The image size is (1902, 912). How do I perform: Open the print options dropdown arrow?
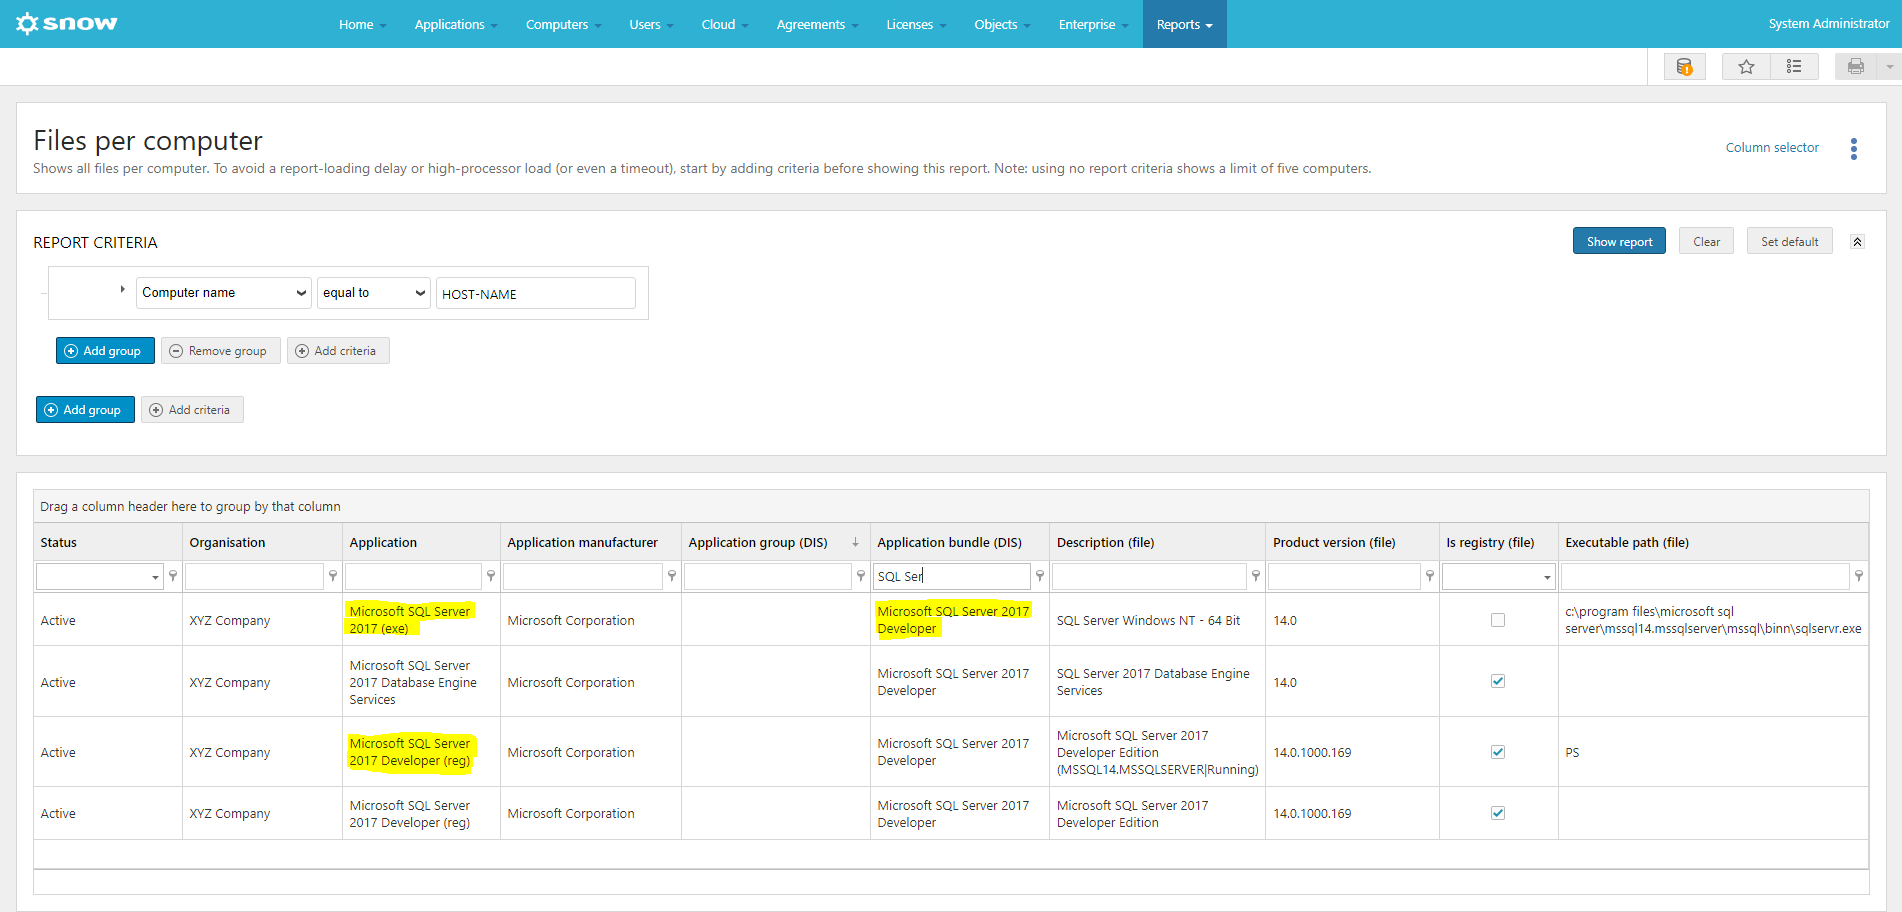[1889, 67]
